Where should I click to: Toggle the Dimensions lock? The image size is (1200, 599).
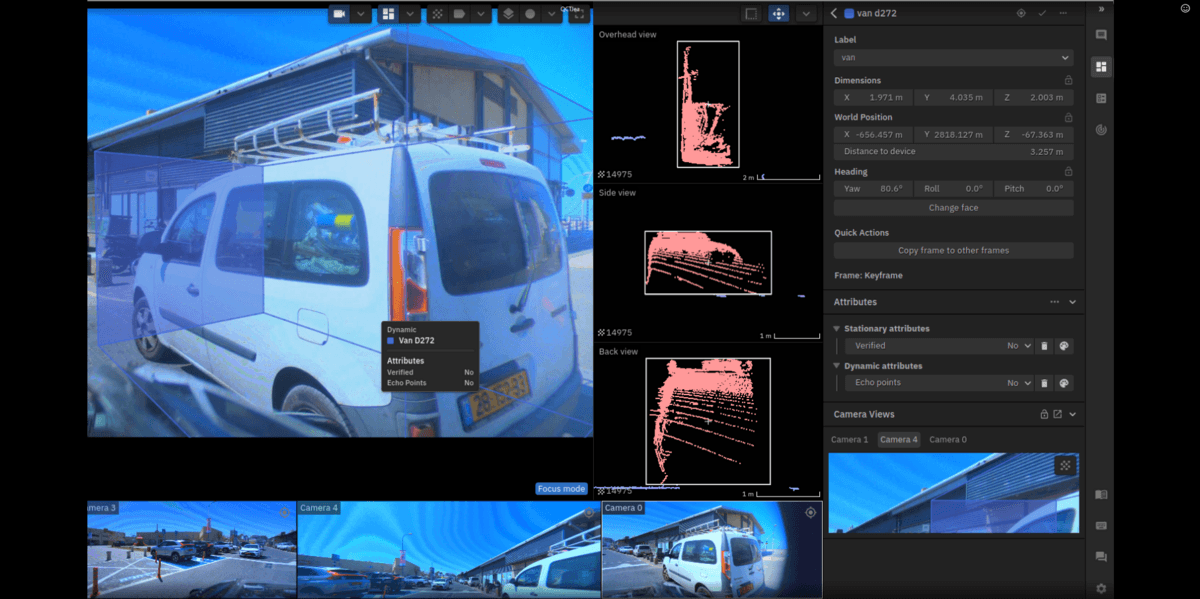[1068, 80]
